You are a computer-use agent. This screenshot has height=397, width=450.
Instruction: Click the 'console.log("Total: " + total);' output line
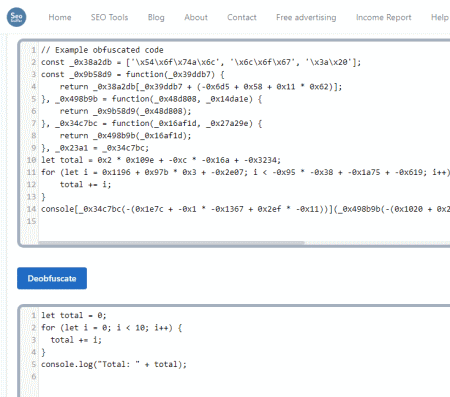coord(114,364)
